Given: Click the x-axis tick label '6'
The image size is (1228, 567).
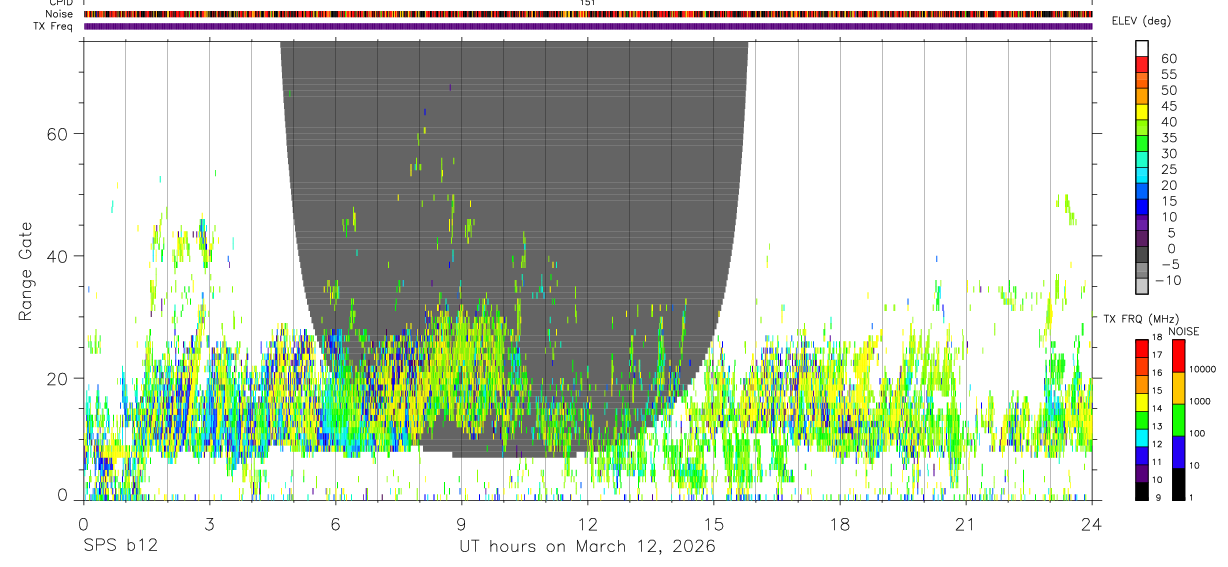Looking at the screenshot, I should click(335, 524).
